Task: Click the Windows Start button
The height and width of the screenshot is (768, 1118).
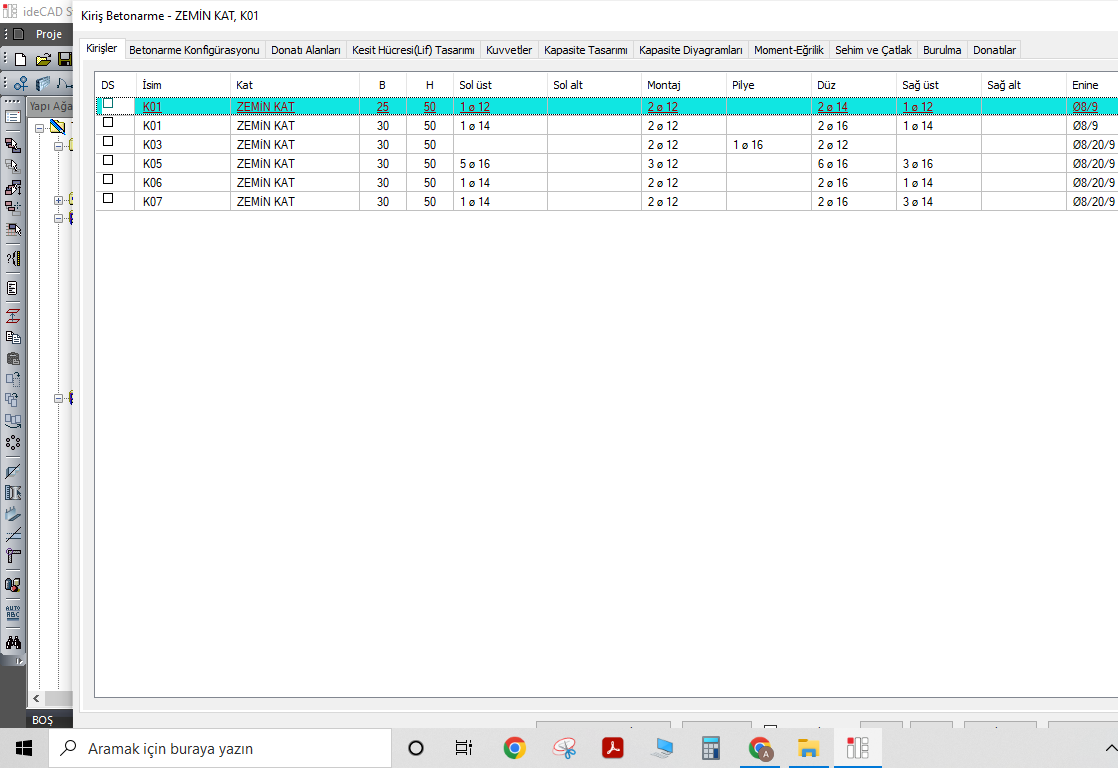Action: [x=24, y=748]
